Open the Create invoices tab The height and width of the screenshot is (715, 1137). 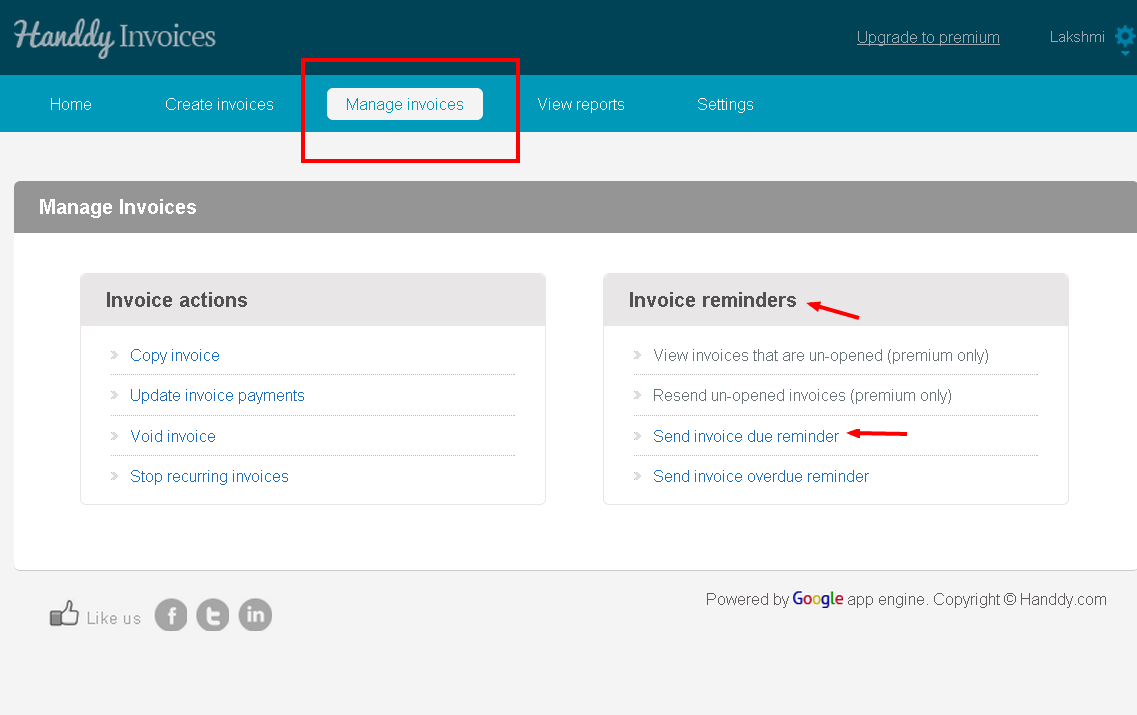(x=219, y=104)
